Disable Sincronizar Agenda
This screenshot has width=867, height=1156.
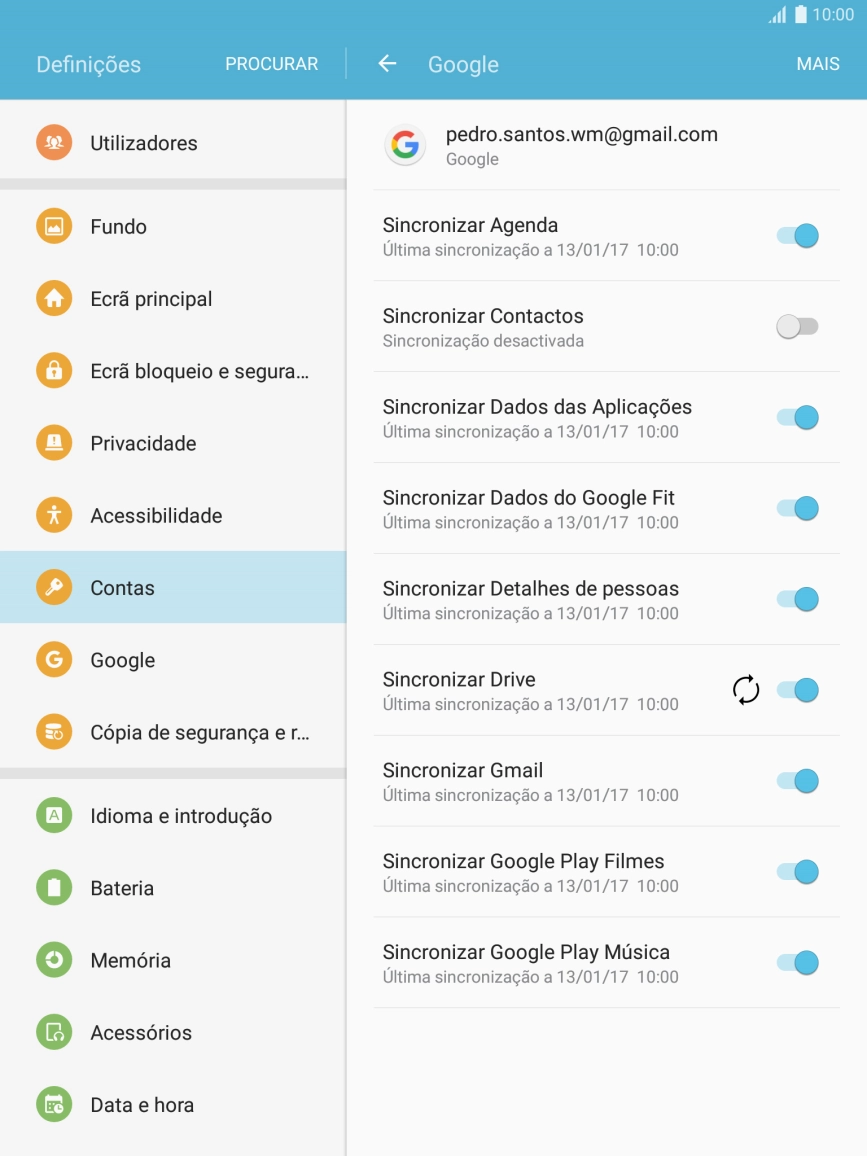tap(797, 235)
